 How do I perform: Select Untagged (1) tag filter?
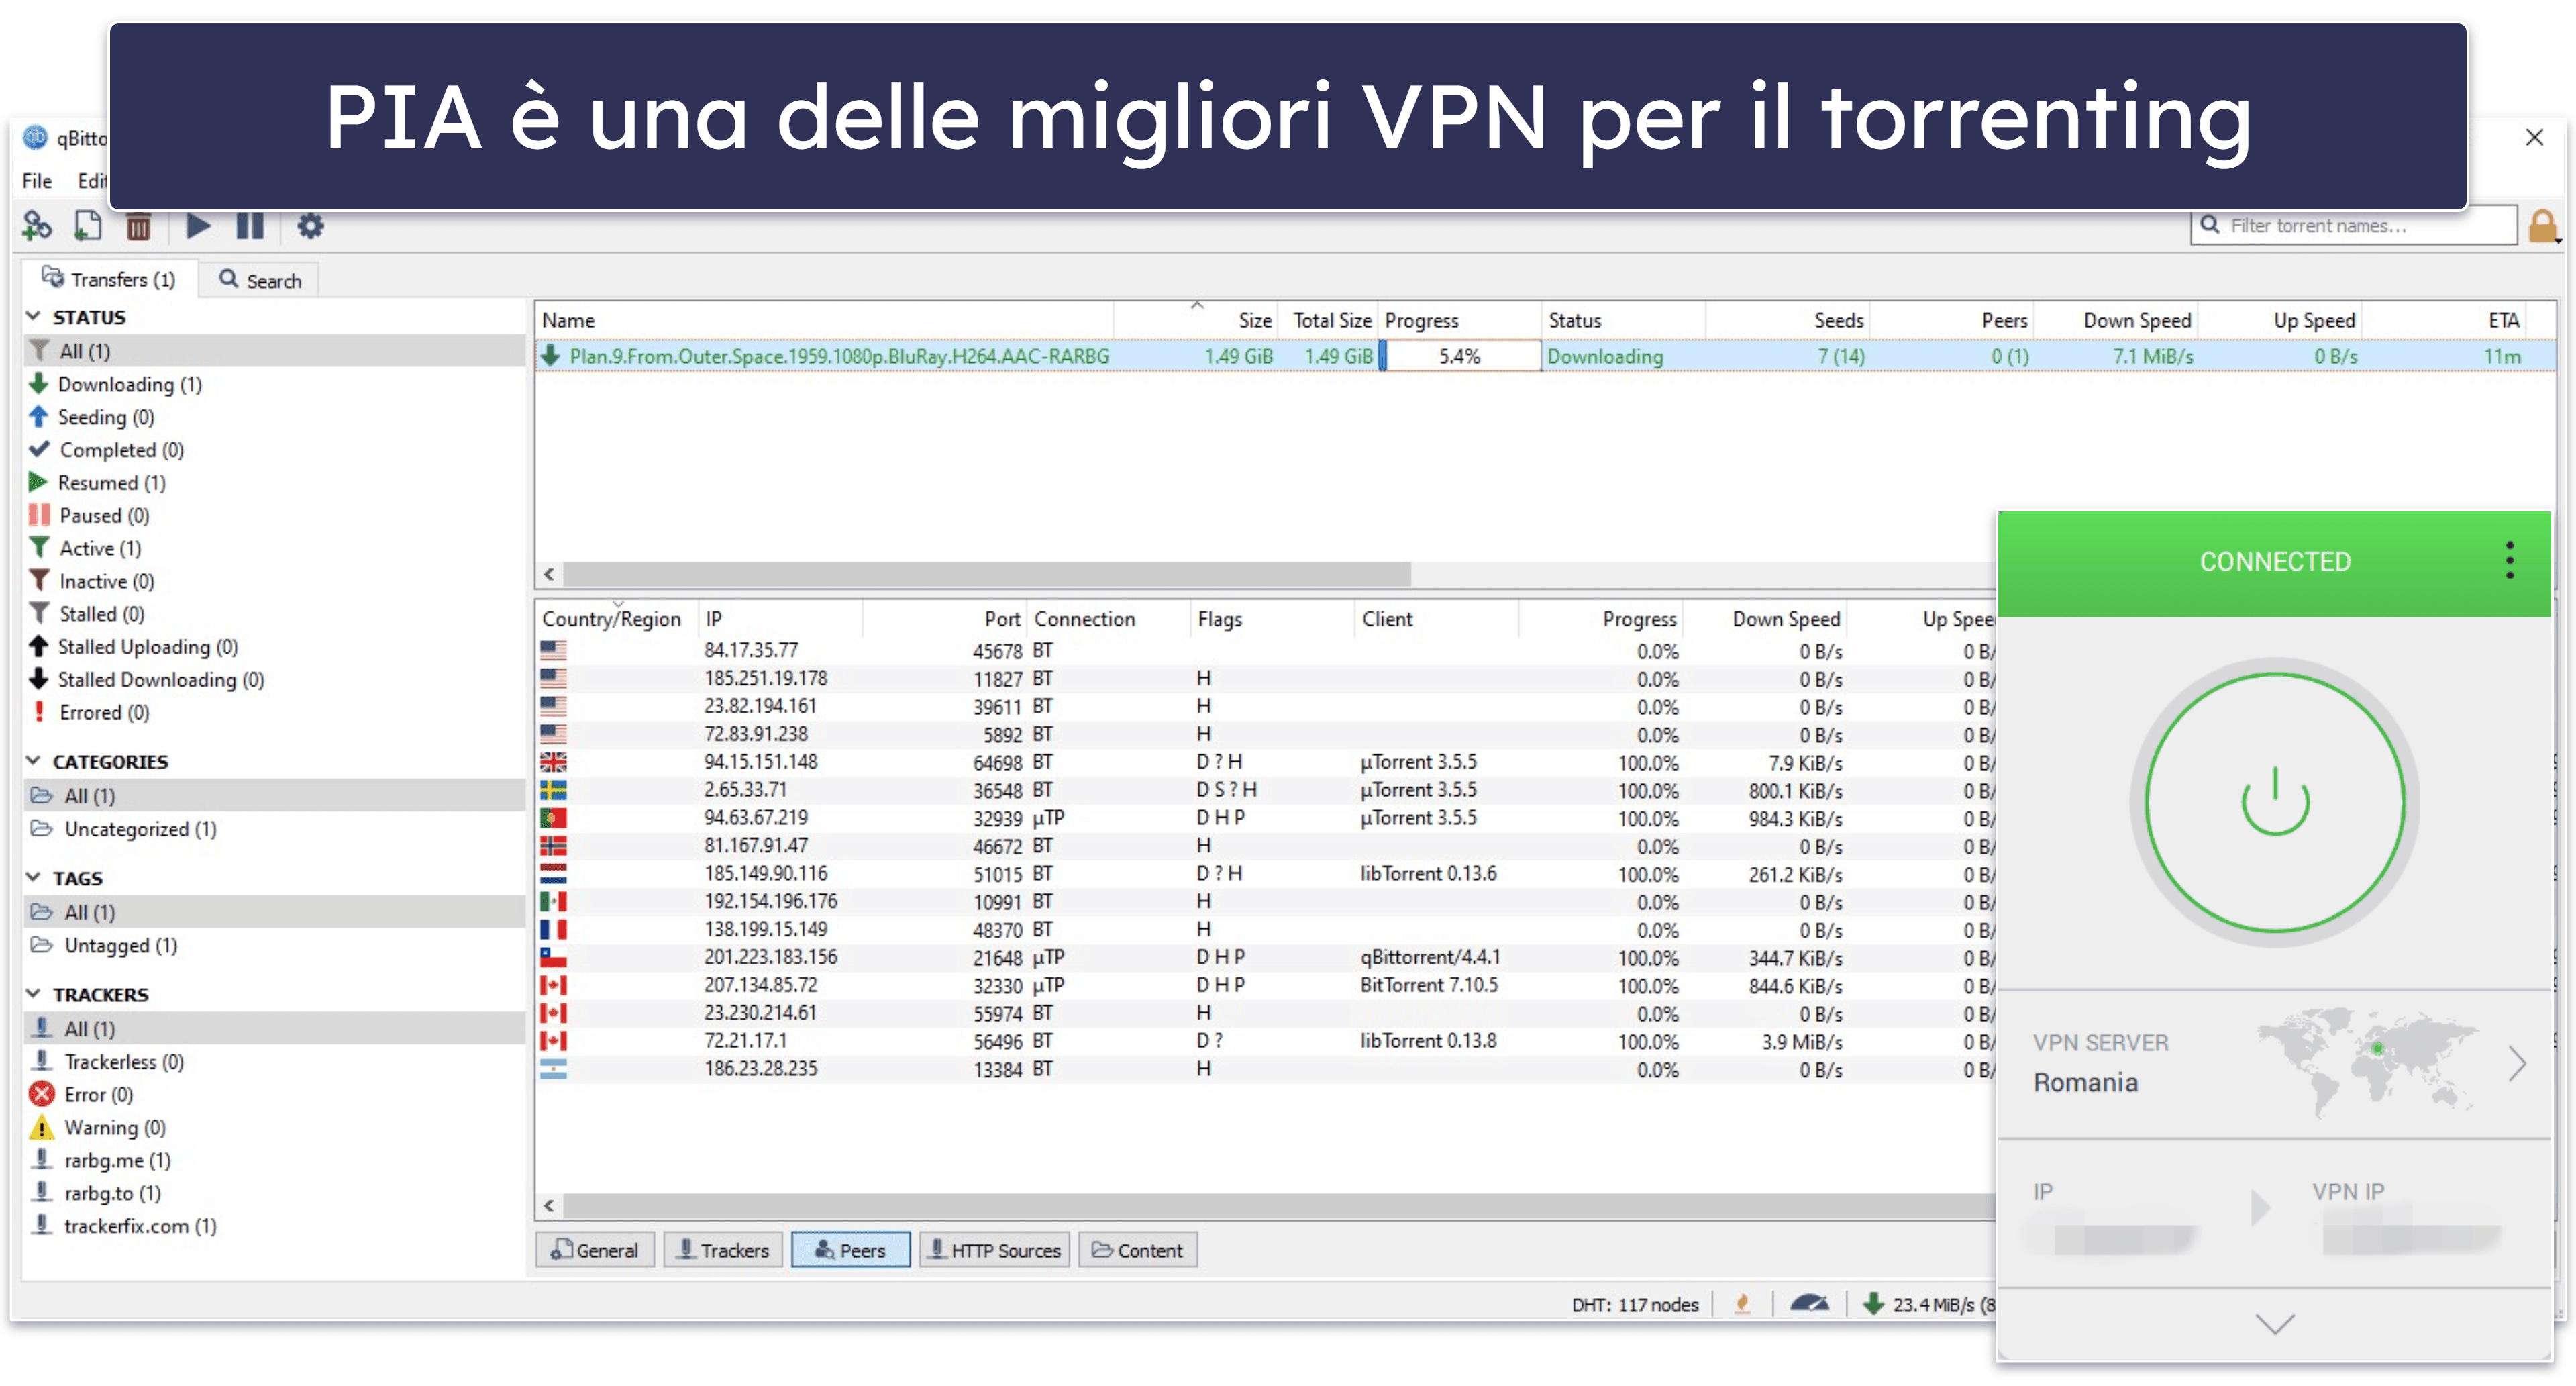tap(105, 945)
